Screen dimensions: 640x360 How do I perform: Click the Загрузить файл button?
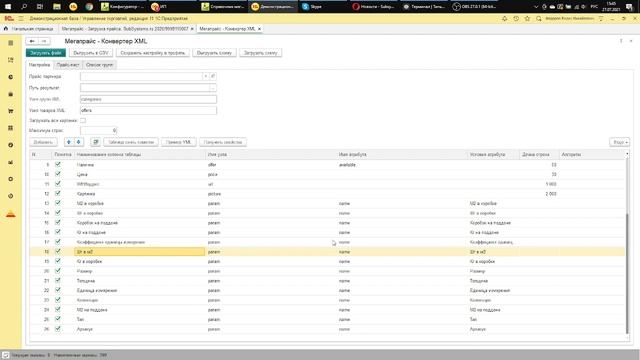[46, 53]
